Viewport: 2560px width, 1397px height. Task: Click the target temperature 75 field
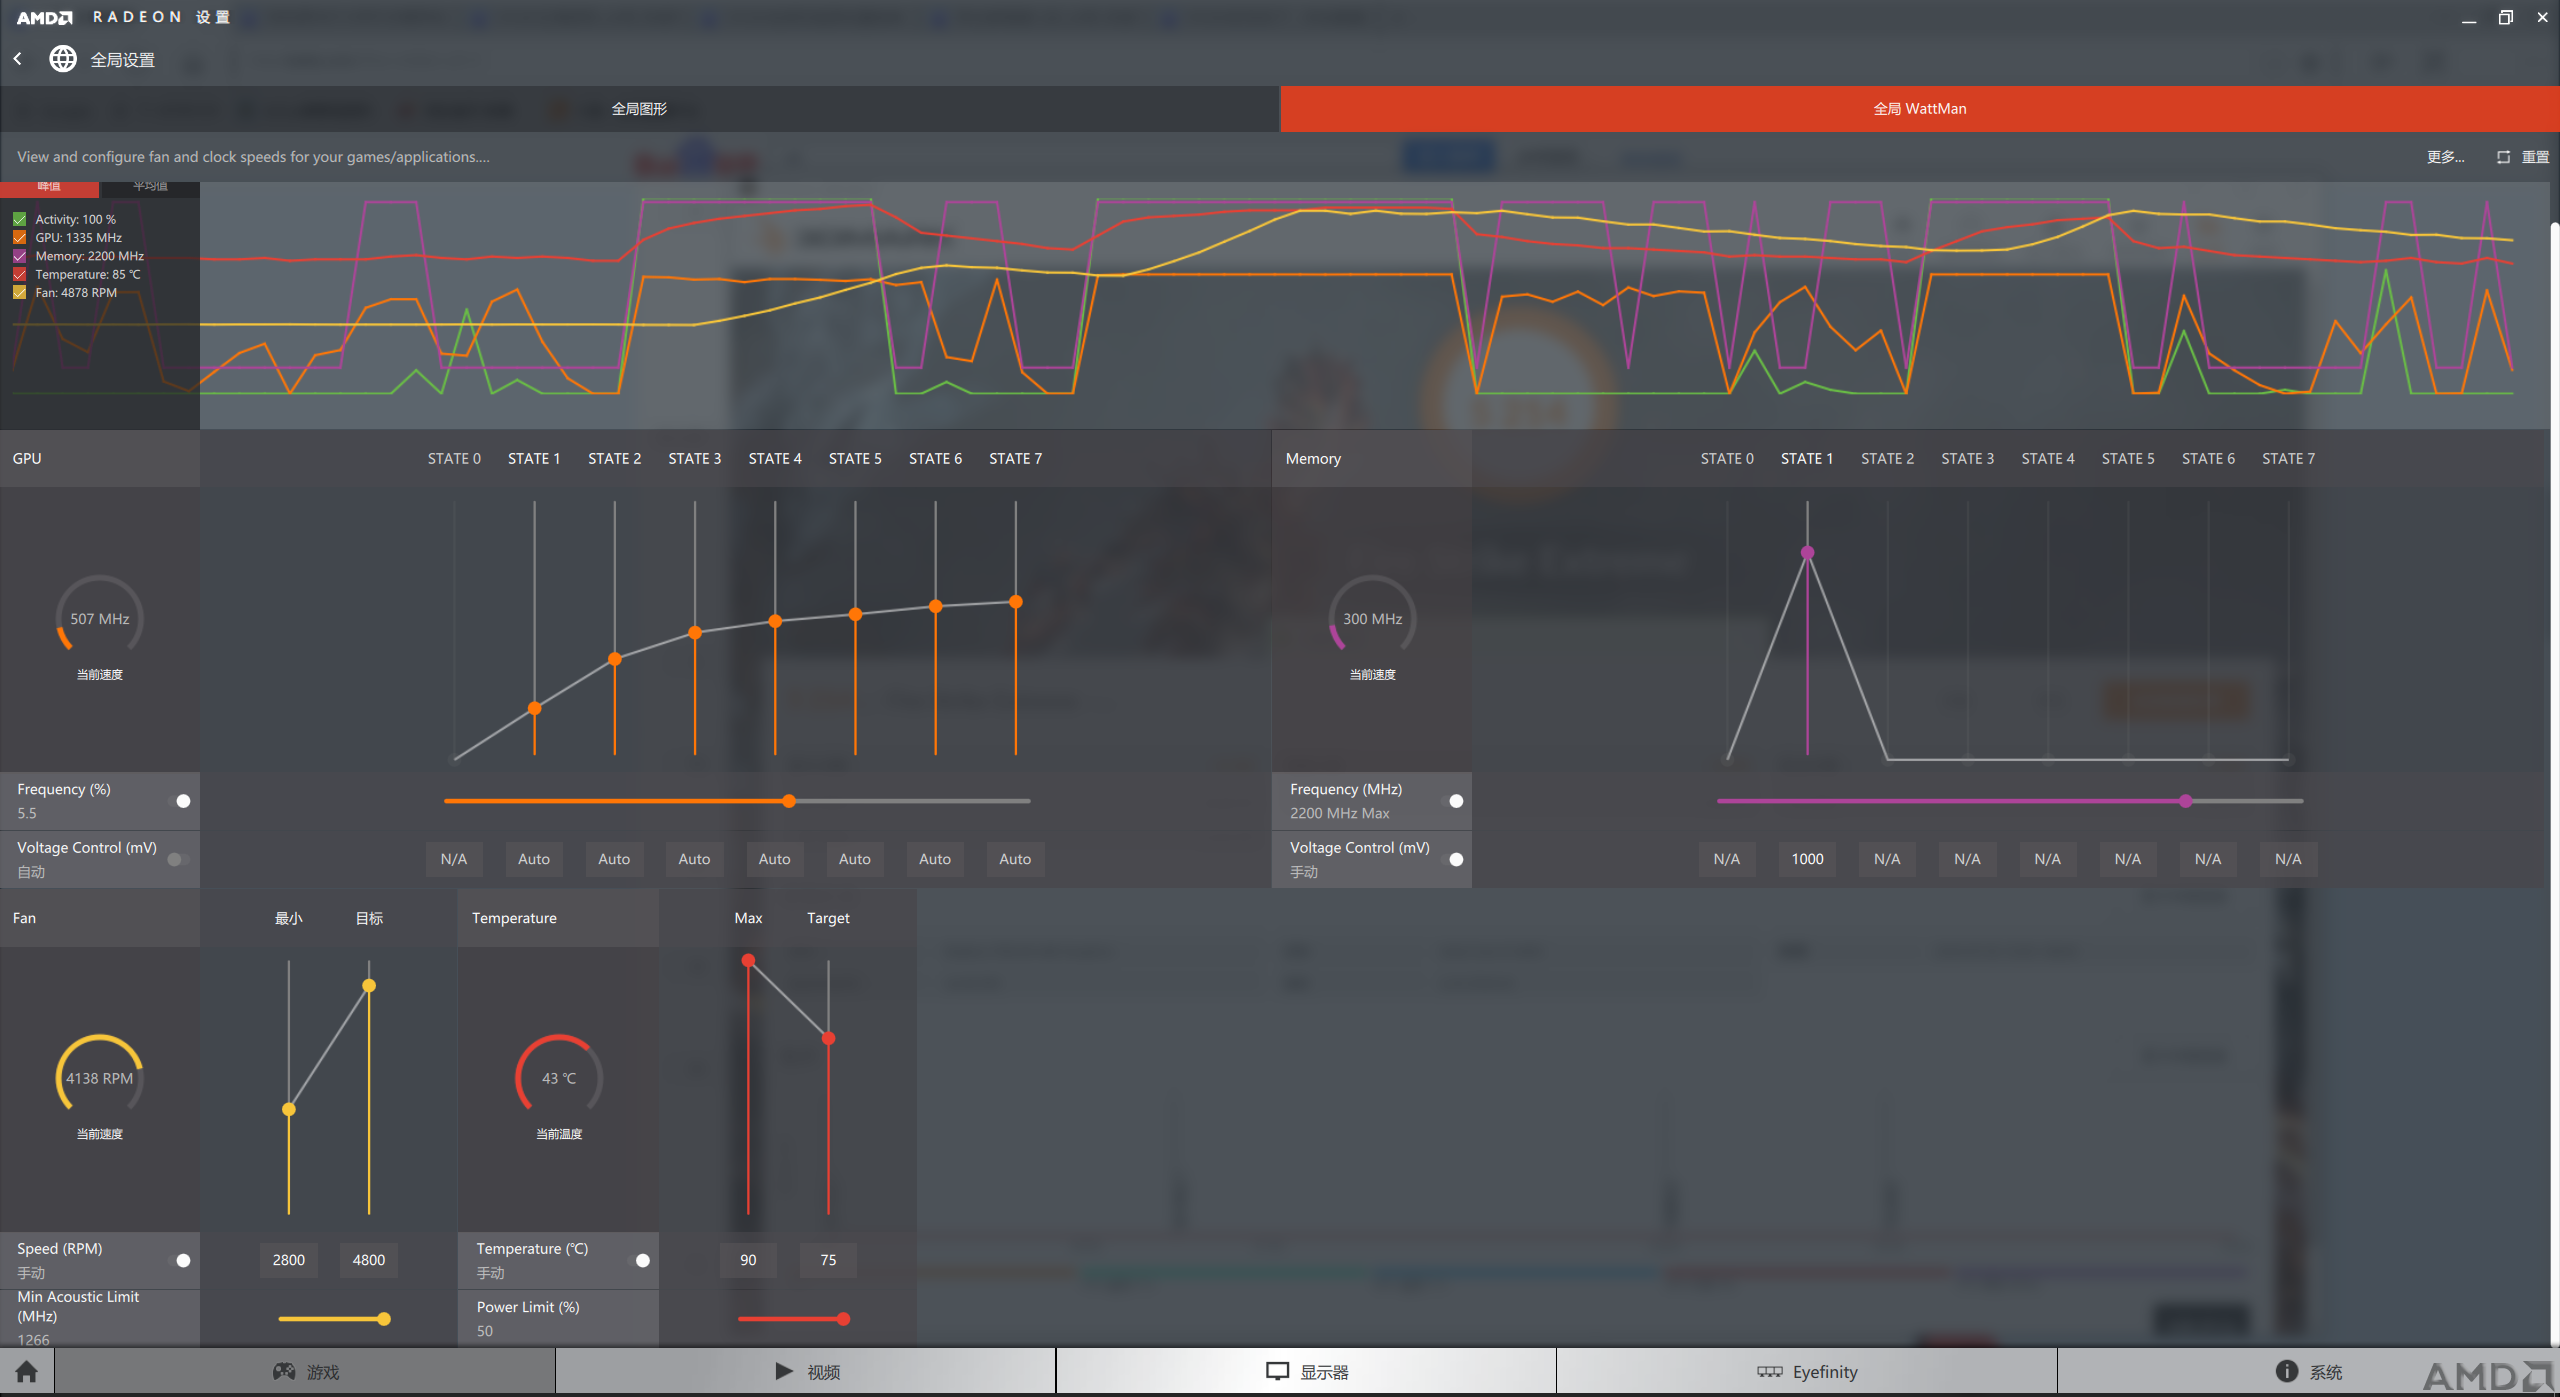coord(828,1260)
